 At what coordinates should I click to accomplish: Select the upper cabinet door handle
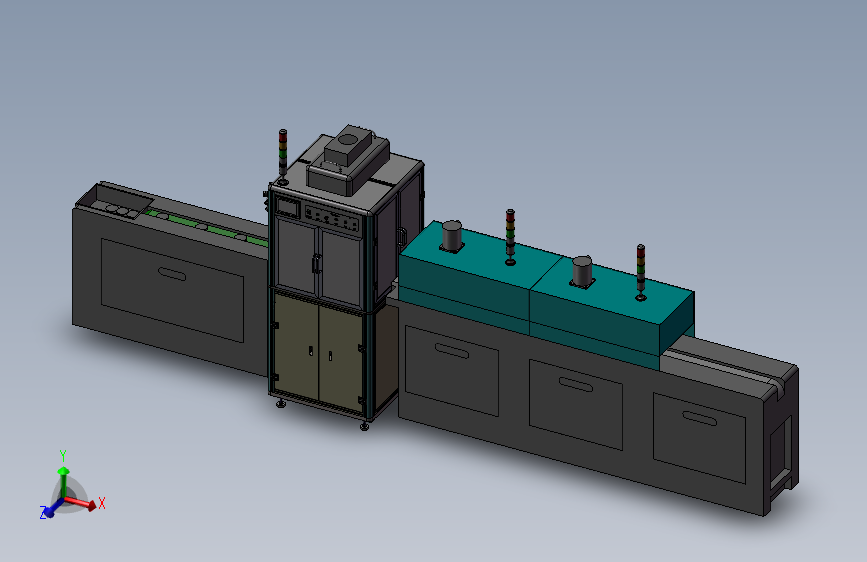316,263
